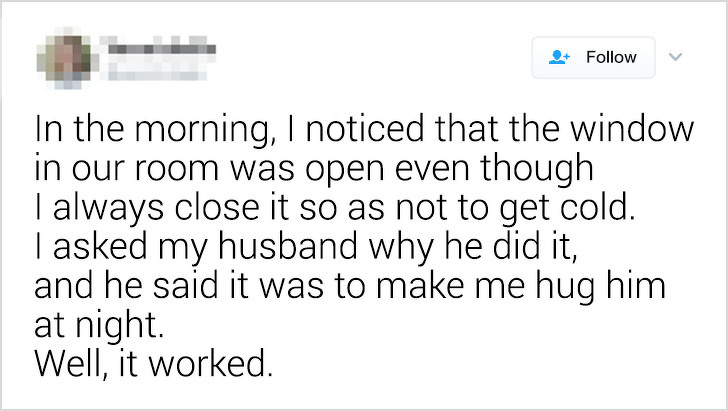Click the line "and he said it was"

[x=350, y=286]
